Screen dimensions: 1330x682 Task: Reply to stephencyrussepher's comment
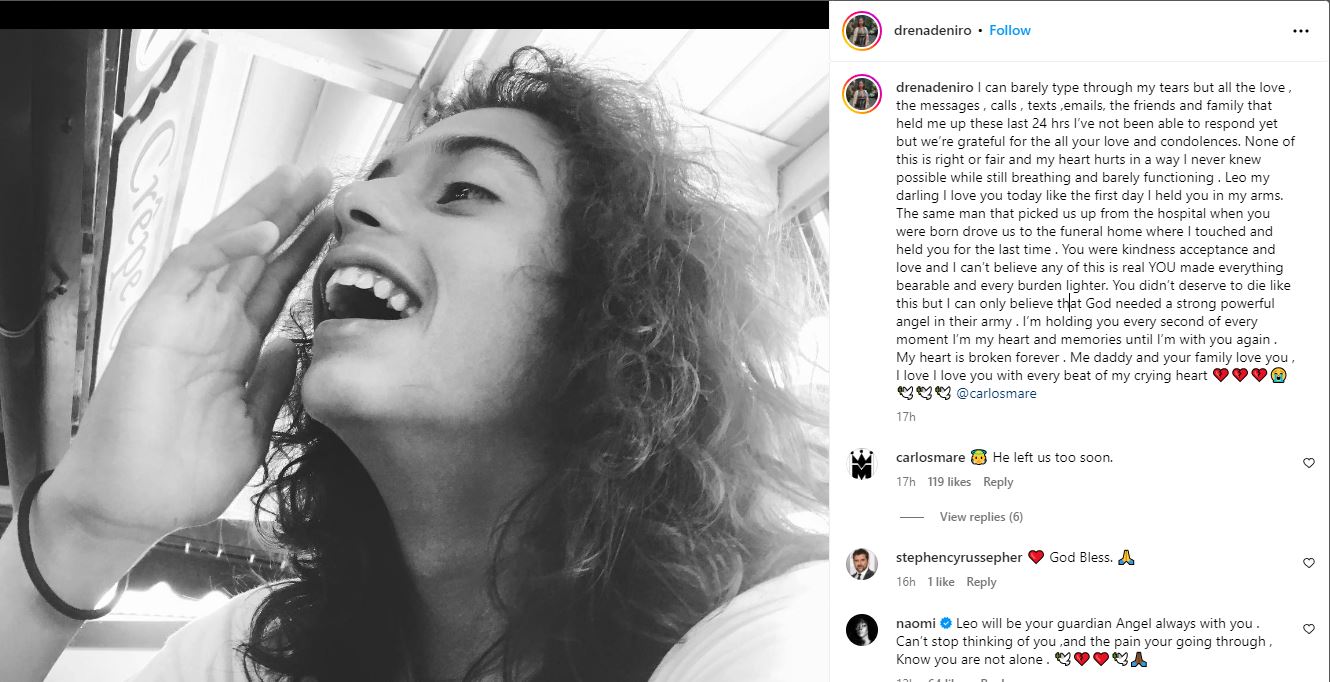[981, 582]
